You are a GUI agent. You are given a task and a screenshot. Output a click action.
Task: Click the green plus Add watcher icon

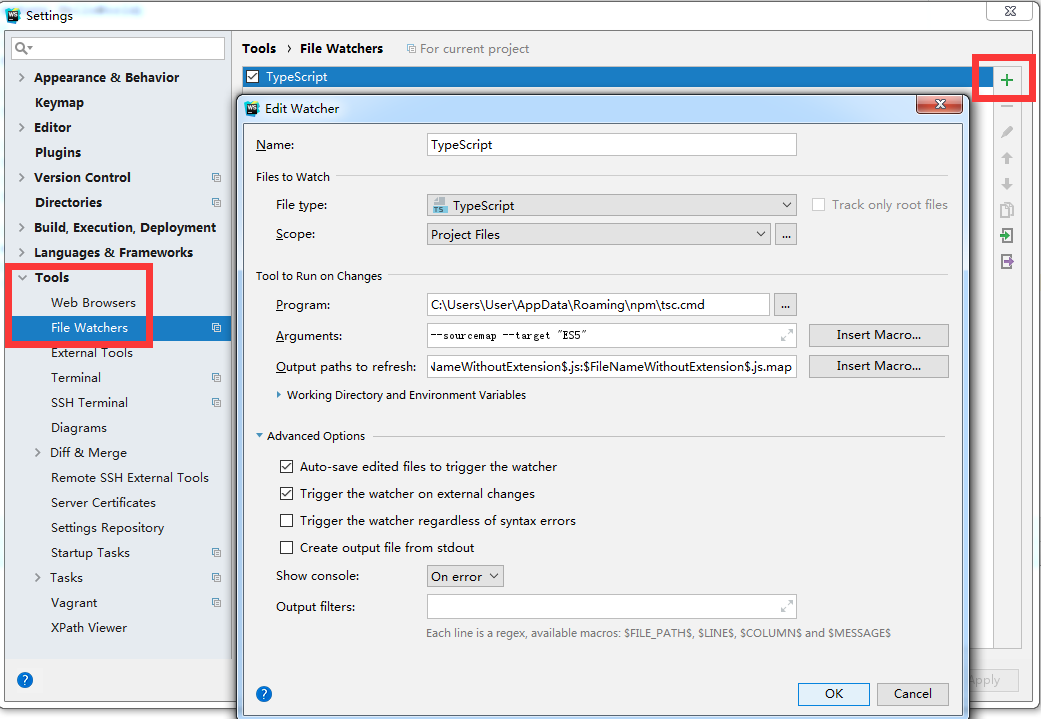coord(1007,80)
